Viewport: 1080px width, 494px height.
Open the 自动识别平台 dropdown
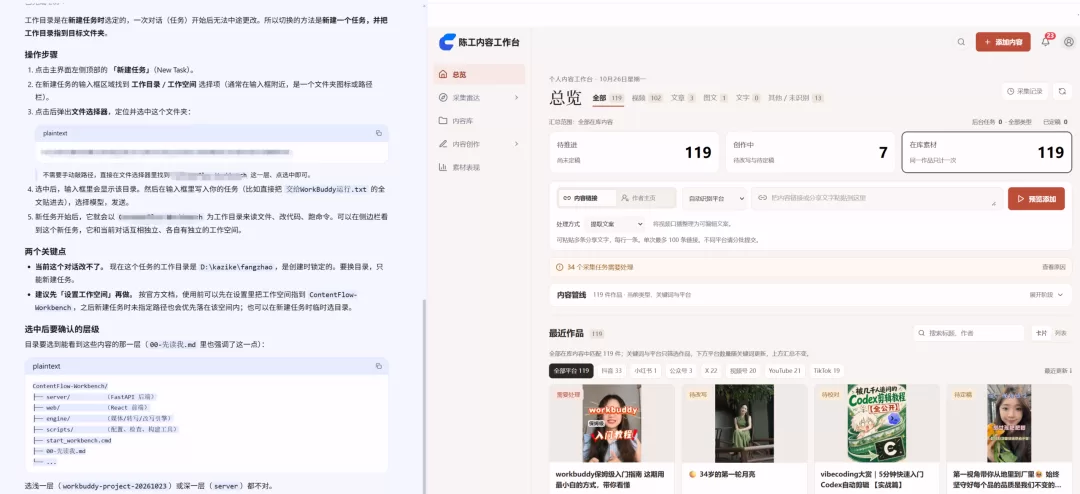tap(714, 198)
